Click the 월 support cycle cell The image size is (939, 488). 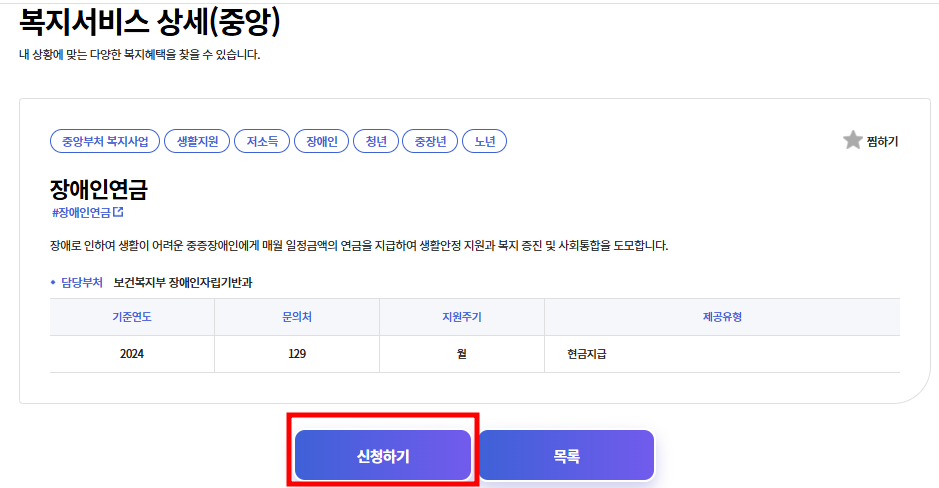462,354
